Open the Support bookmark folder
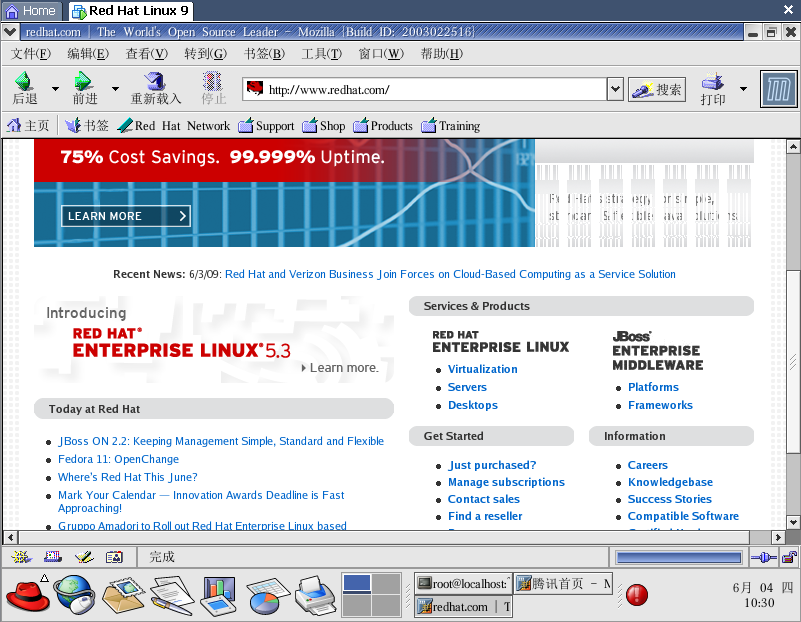Viewport: 801px width, 622px height. [266, 126]
